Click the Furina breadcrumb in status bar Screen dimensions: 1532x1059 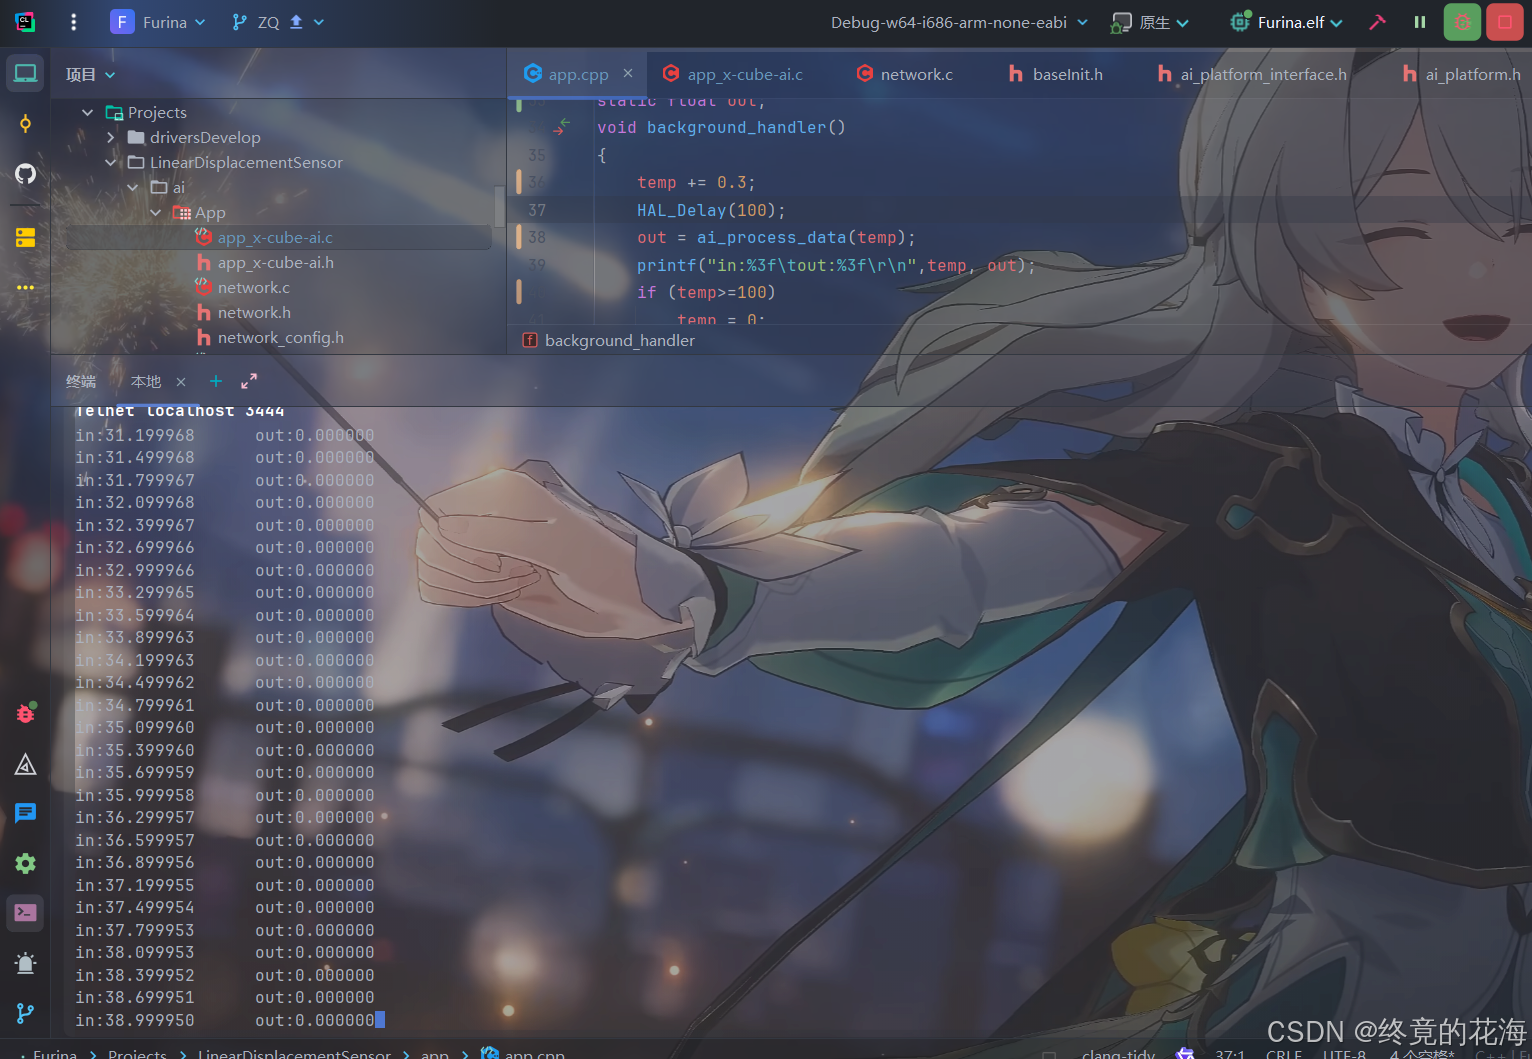point(54,1053)
